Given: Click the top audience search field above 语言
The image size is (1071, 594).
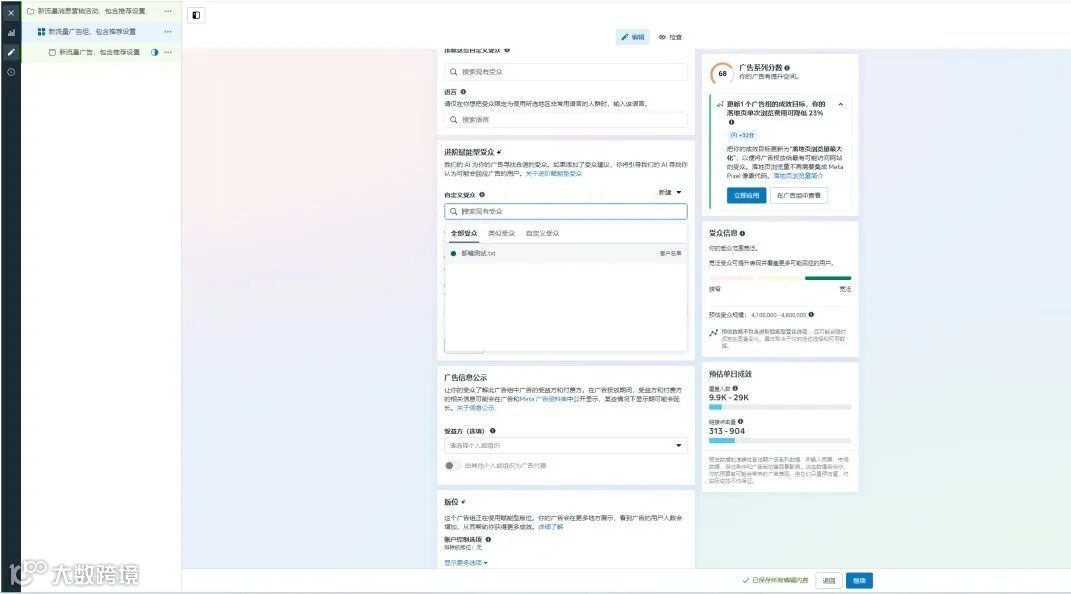Looking at the screenshot, I should tap(566, 72).
